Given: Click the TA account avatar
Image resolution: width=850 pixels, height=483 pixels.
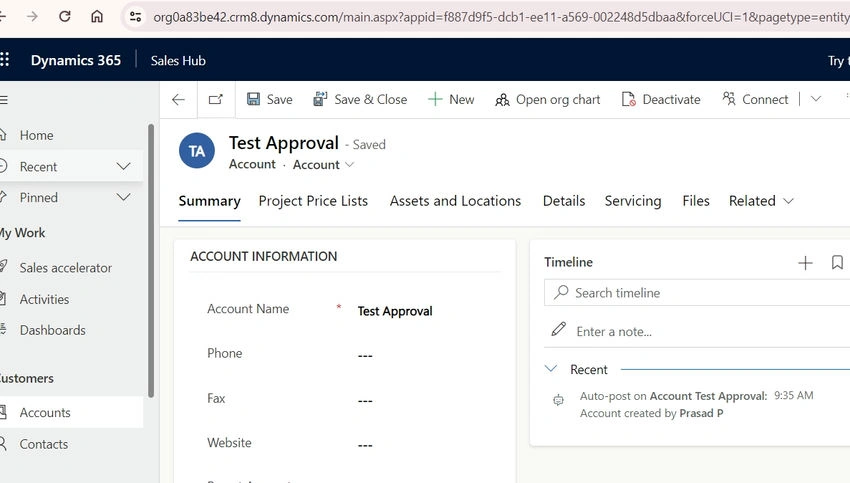Looking at the screenshot, I should [197, 151].
